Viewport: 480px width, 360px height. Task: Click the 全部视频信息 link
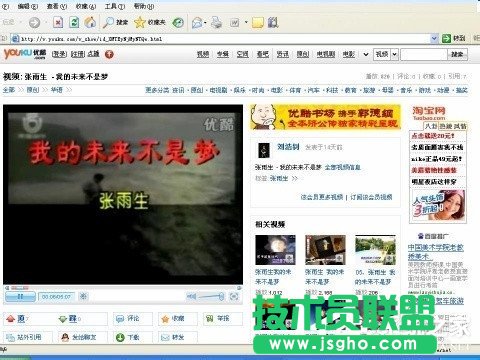click(343, 167)
